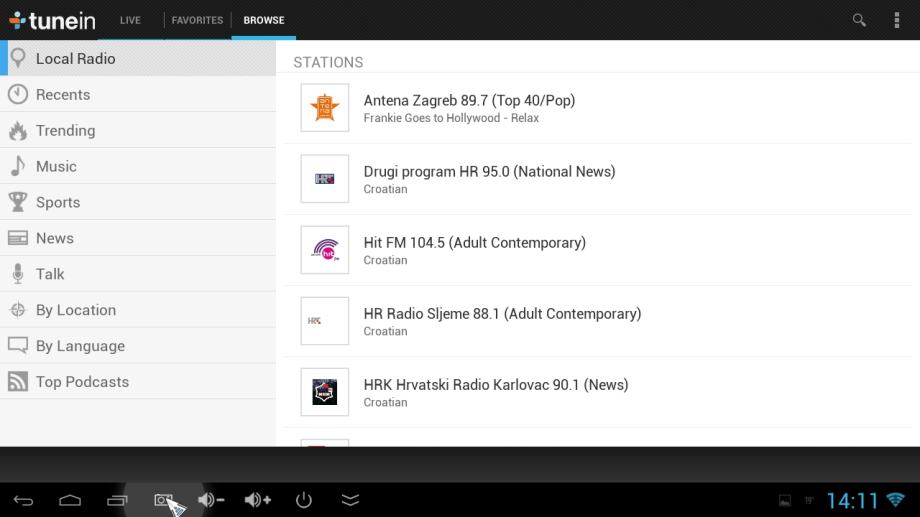920x517 pixels.
Task: Switch to the LIVE tab
Action: pyautogui.click(x=130, y=20)
